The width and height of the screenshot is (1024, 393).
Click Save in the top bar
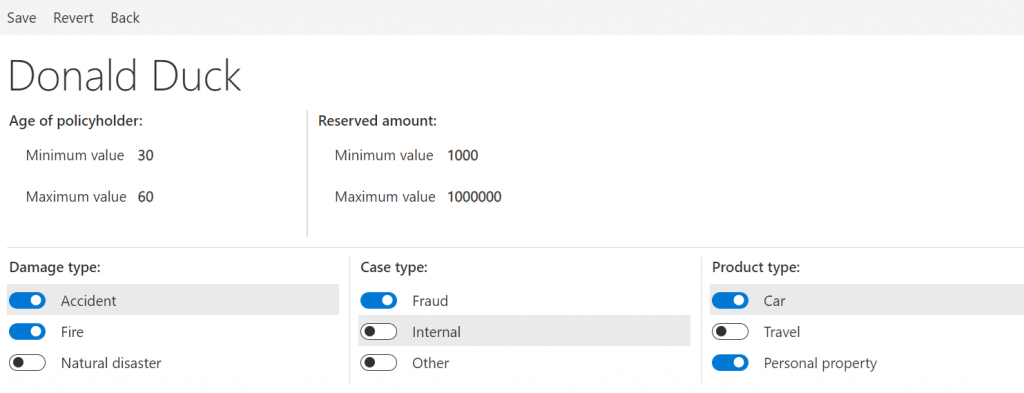[x=22, y=18]
